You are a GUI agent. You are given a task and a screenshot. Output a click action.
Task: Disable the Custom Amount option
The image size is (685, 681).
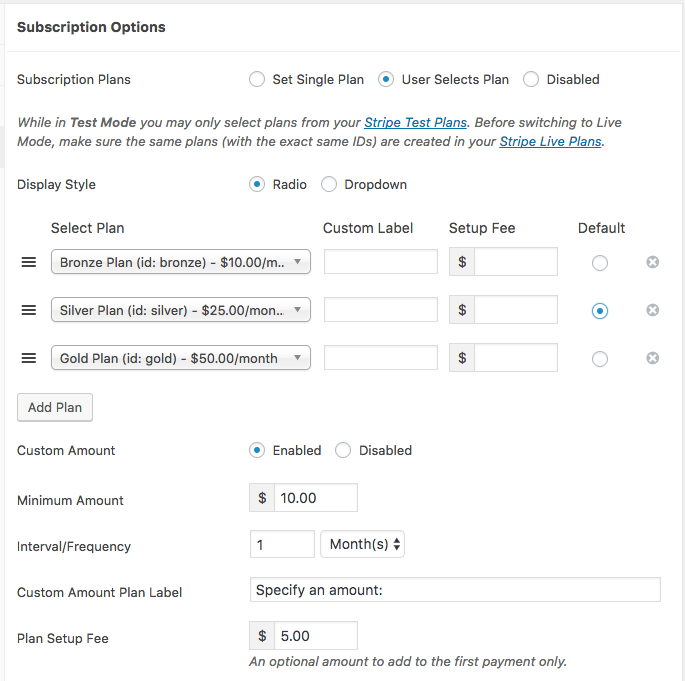click(343, 451)
